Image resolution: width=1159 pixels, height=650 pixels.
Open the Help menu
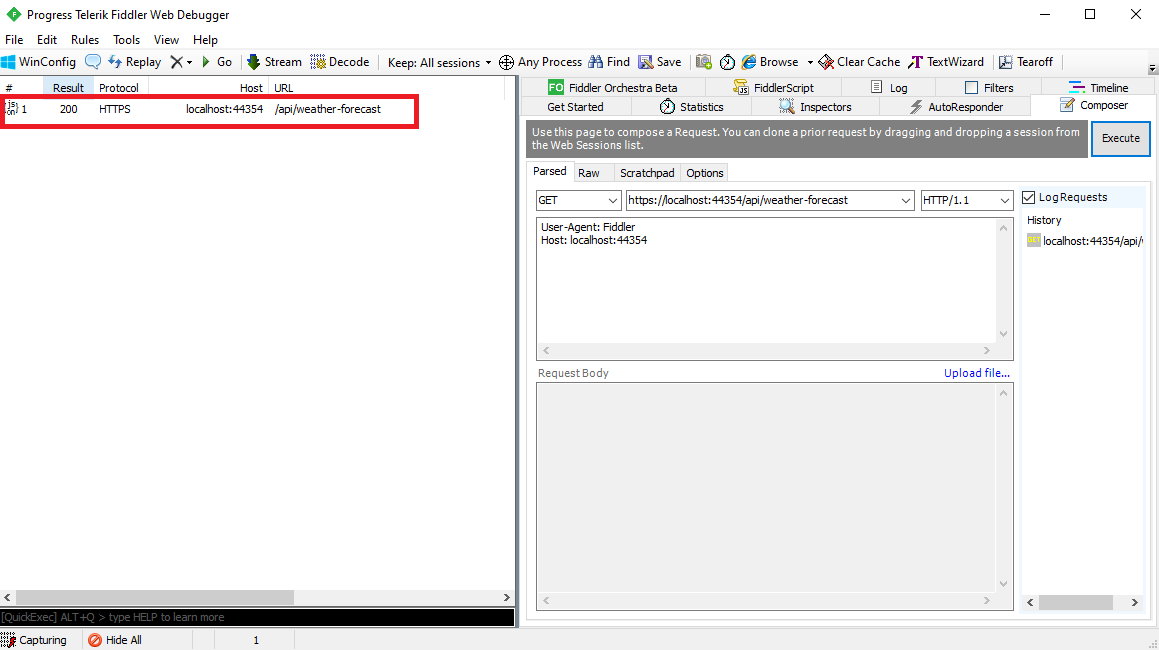[x=205, y=40]
